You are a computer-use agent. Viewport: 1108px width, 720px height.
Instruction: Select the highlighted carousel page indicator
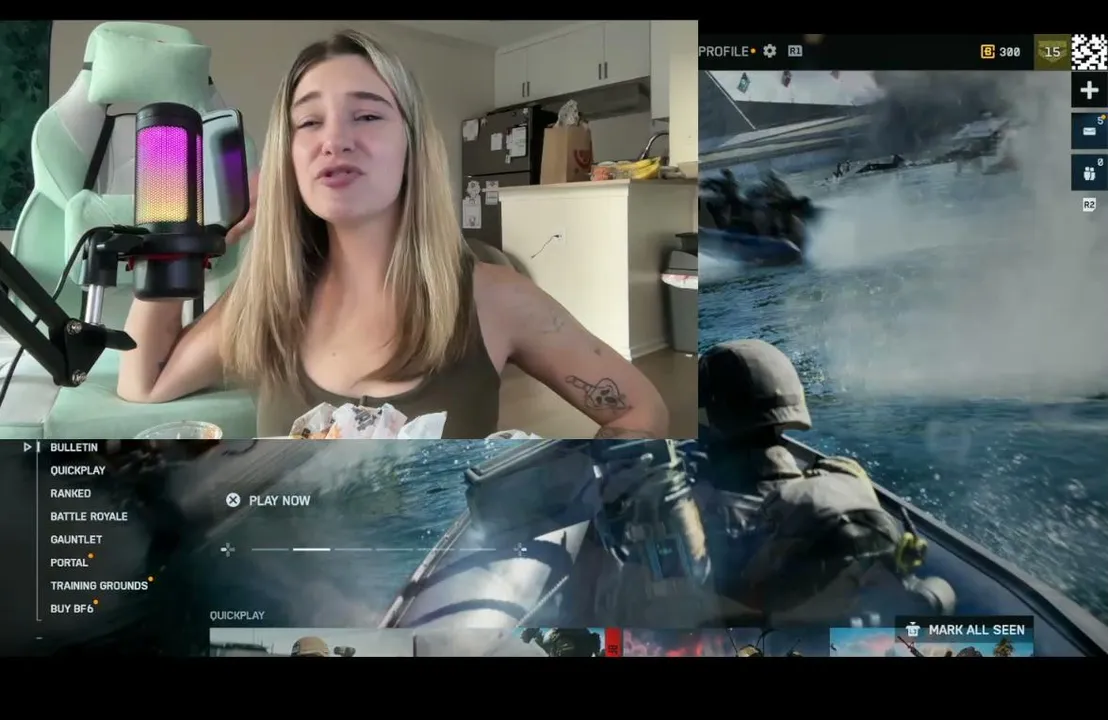coord(312,549)
